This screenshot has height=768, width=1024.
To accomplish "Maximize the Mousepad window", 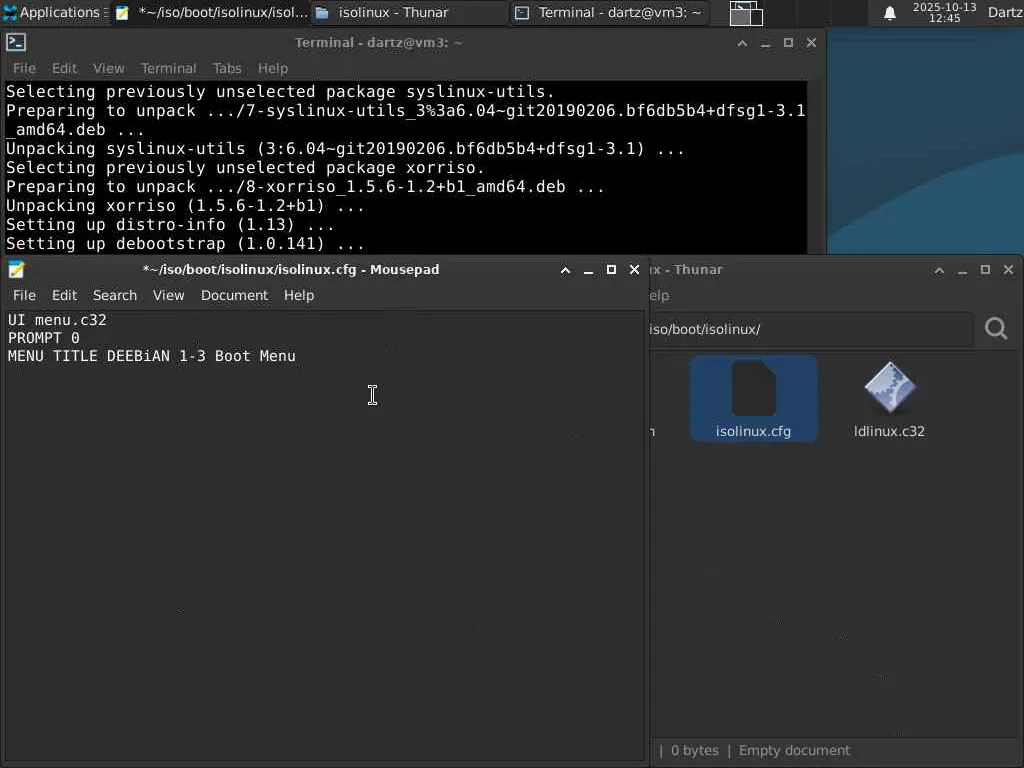I will pyautogui.click(x=611, y=270).
